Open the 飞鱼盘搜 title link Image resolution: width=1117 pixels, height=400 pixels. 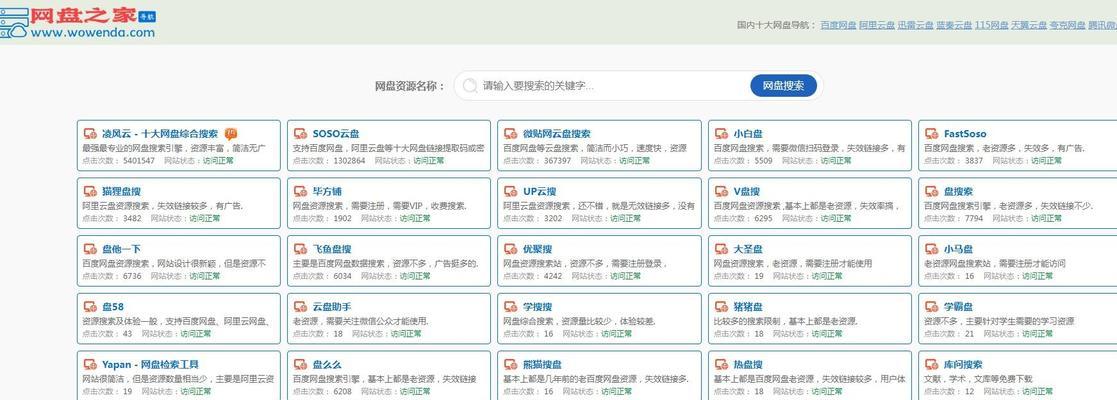pyautogui.click(x=332, y=249)
